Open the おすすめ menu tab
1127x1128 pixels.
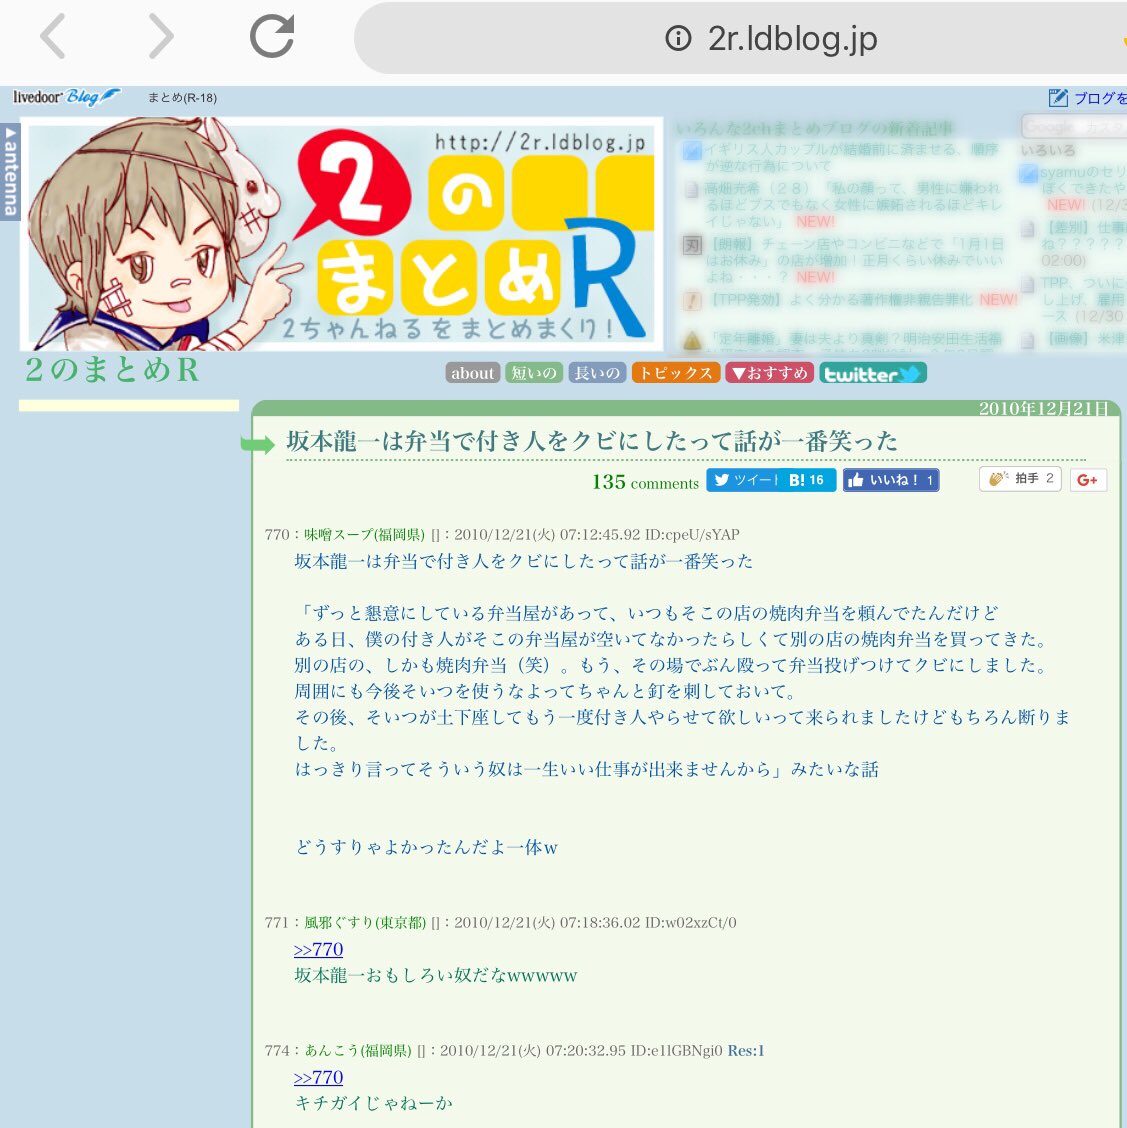(x=770, y=373)
